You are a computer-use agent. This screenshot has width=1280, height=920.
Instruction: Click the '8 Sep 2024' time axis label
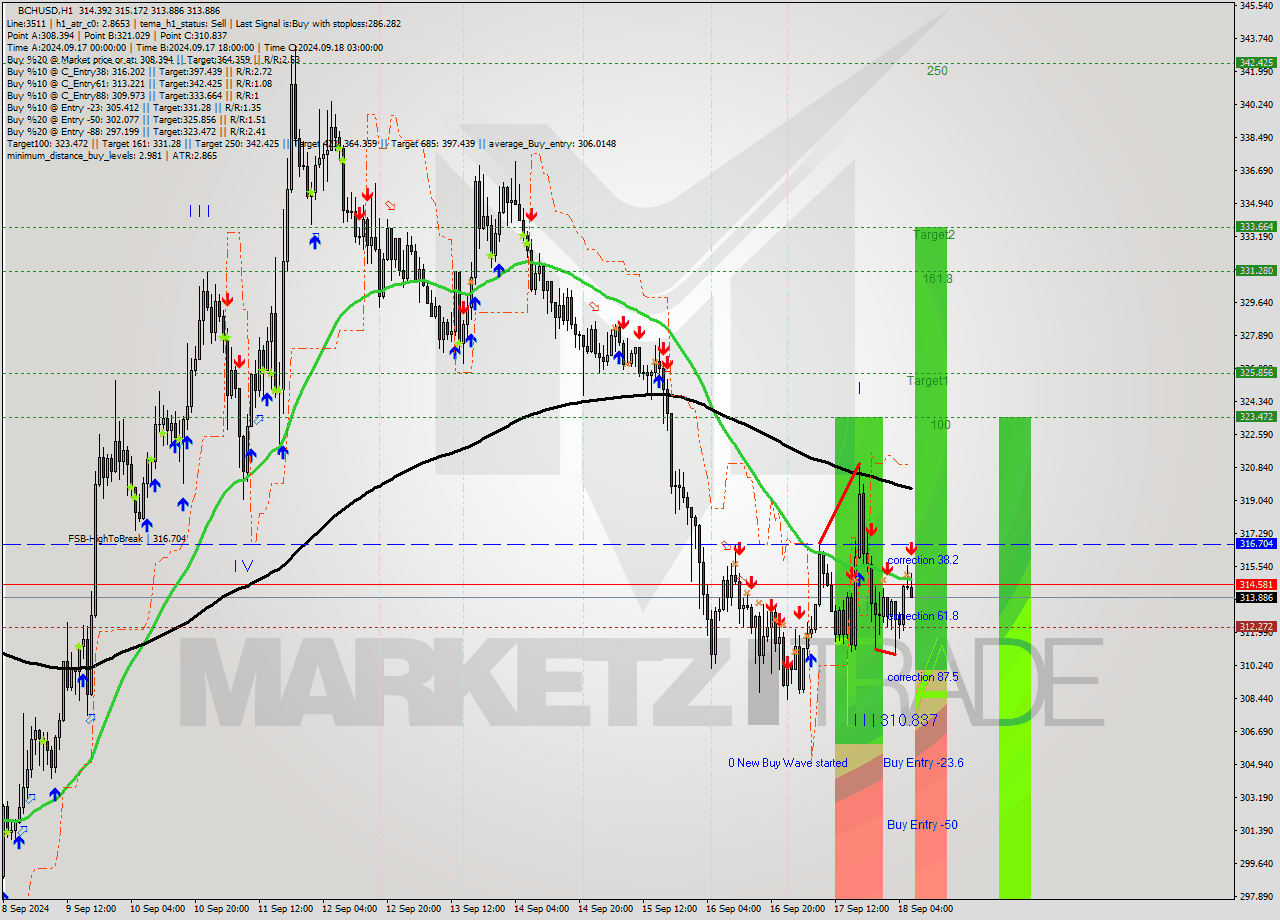click(25, 909)
